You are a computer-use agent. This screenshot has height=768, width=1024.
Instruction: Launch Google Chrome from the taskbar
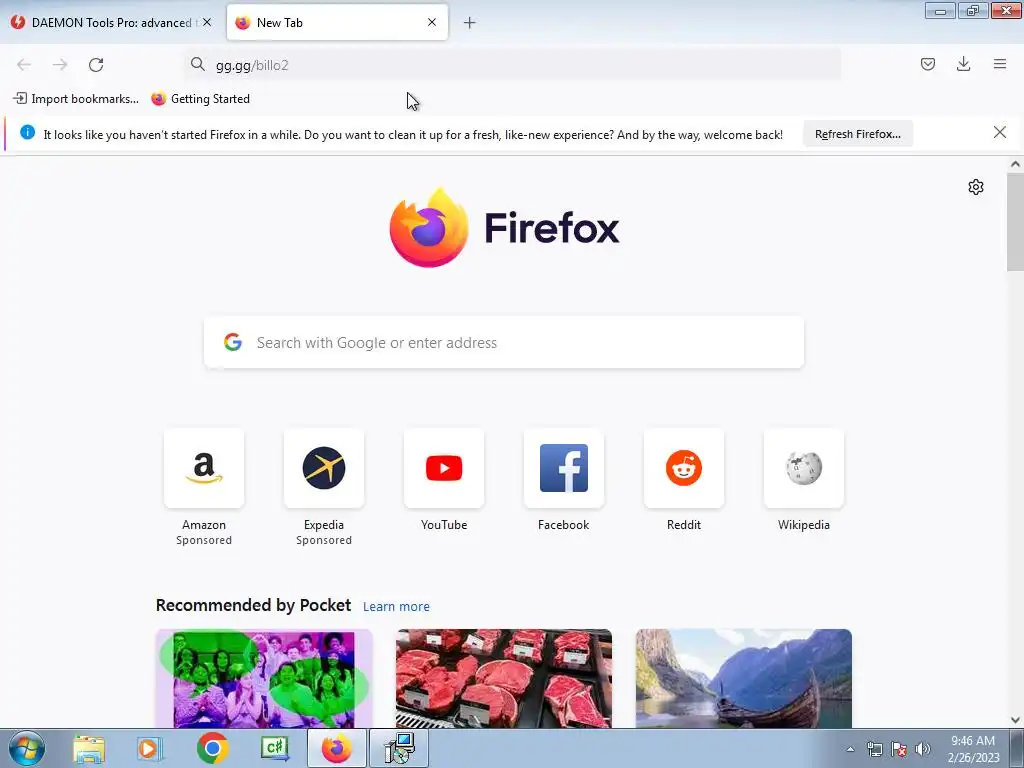pyautogui.click(x=212, y=749)
